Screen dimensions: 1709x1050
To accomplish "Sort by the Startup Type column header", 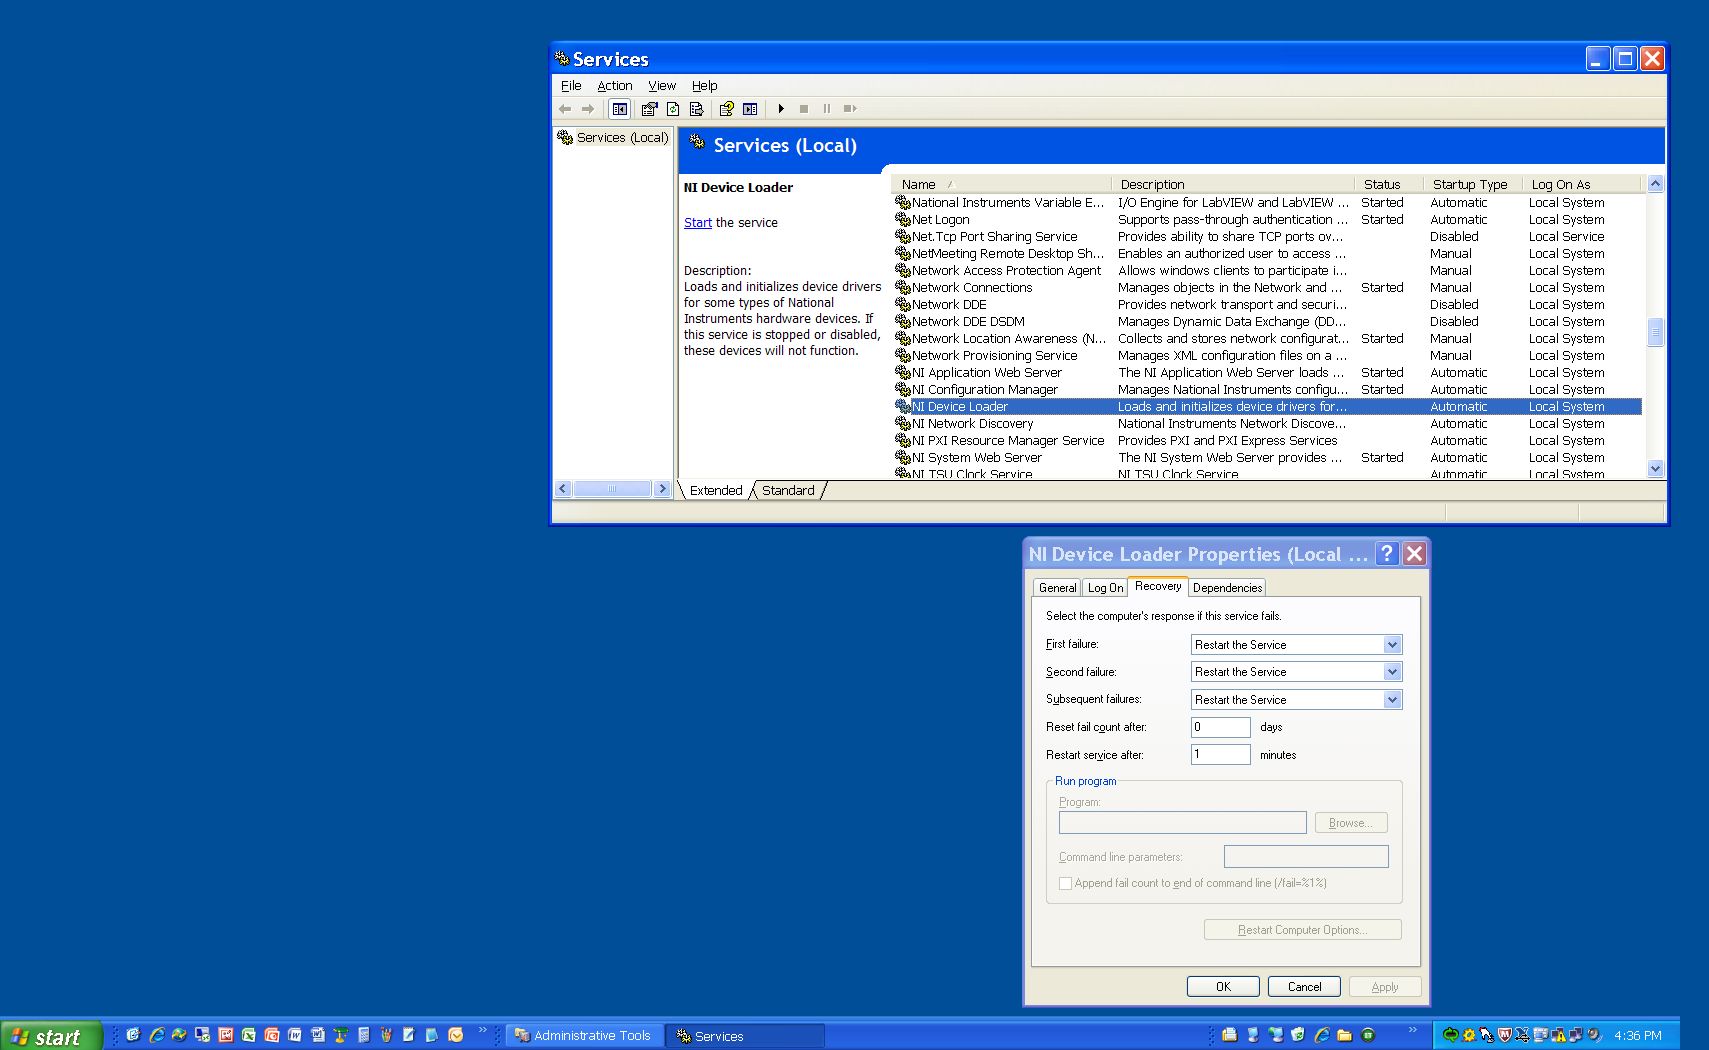I will pyautogui.click(x=1472, y=184).
